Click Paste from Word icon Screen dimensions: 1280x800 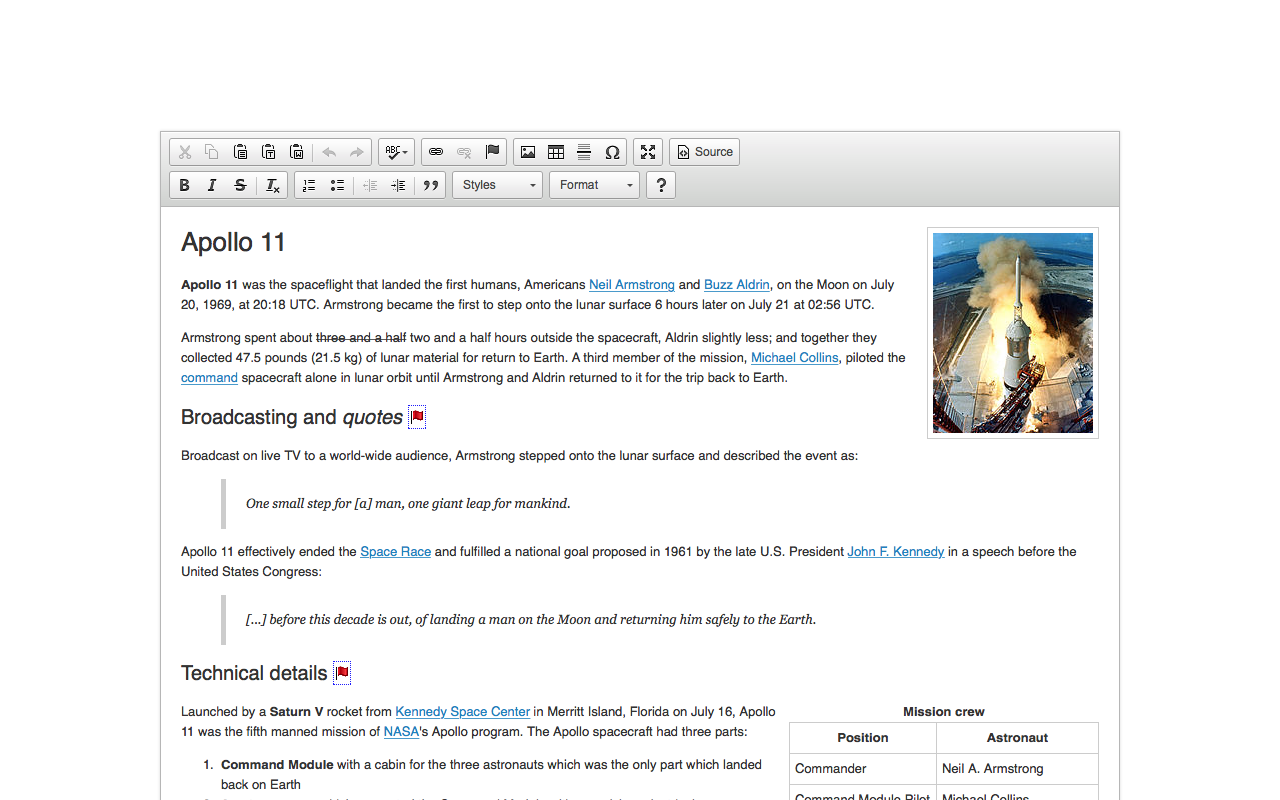click(296, 152)
